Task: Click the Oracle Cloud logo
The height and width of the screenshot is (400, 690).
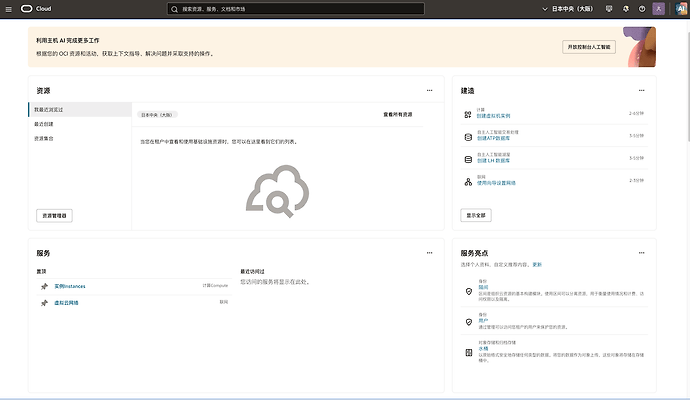Action: (36, 8)
